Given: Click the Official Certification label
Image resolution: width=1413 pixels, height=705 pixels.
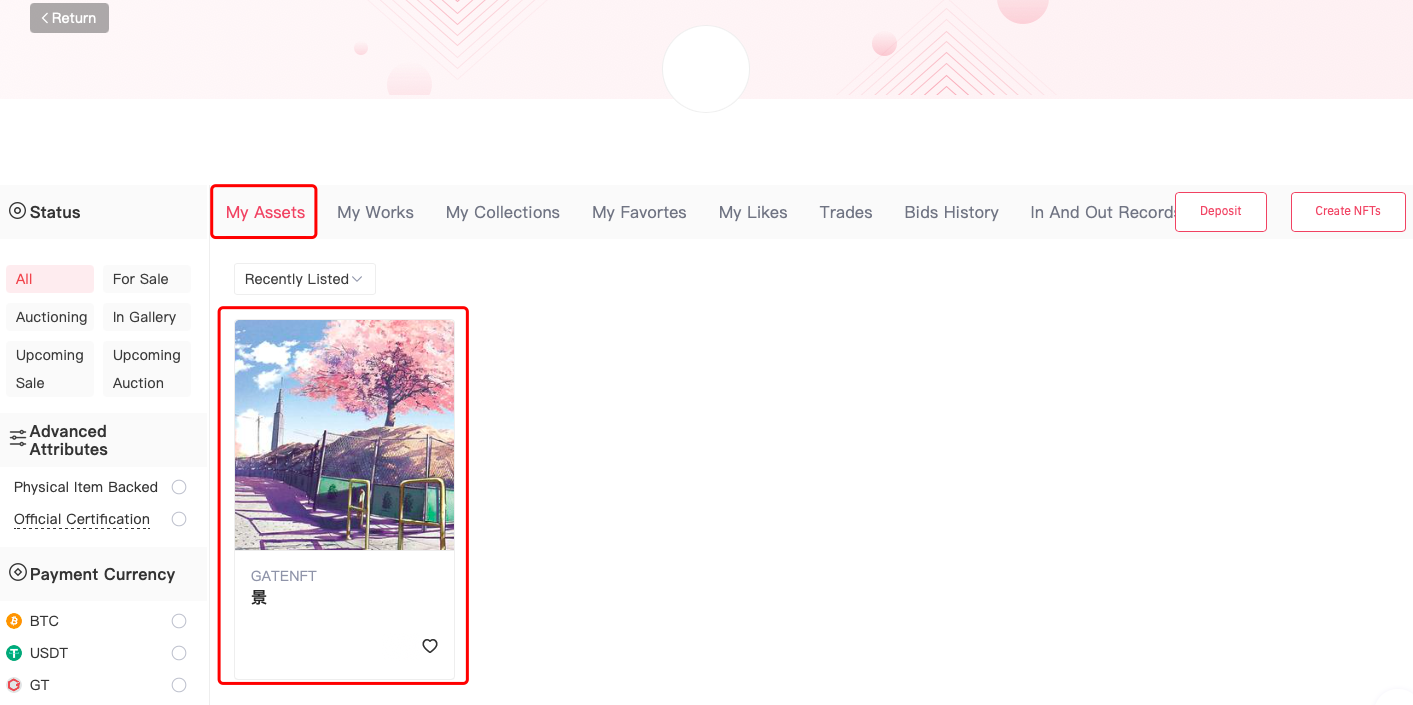Looking at the screenshot, I should tap(82, 519).
